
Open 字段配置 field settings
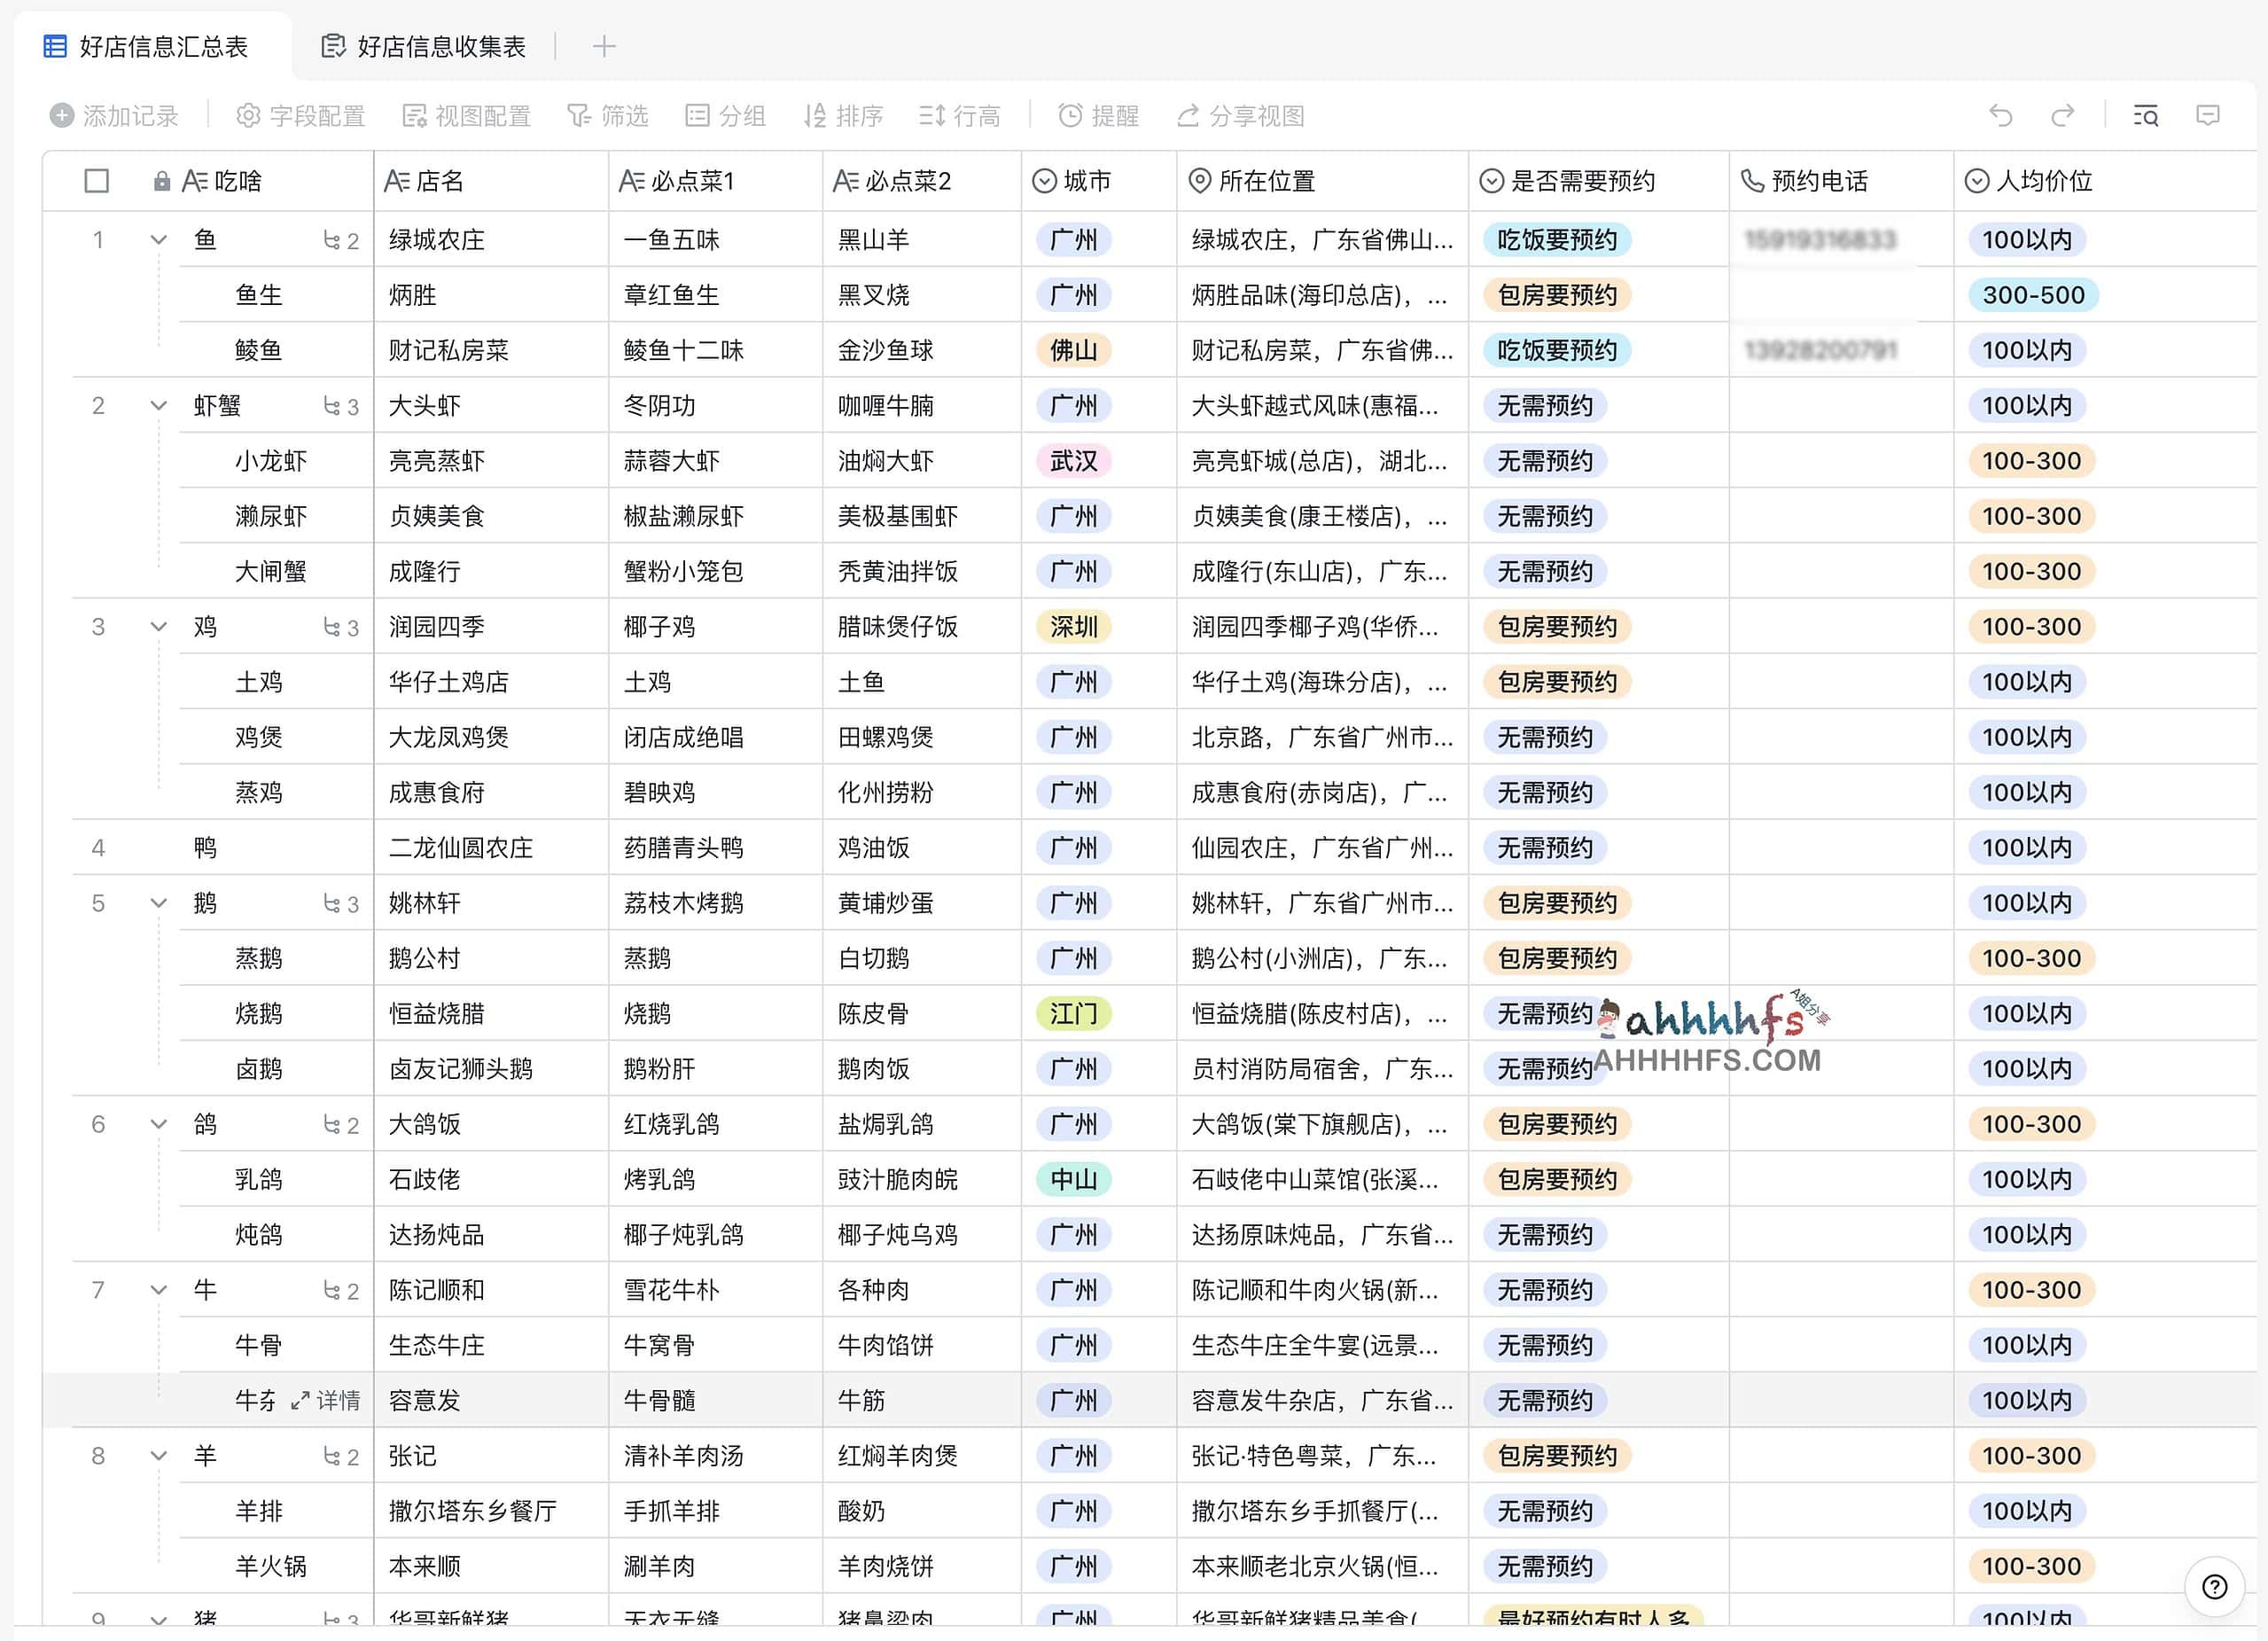[x=300, y=116]
